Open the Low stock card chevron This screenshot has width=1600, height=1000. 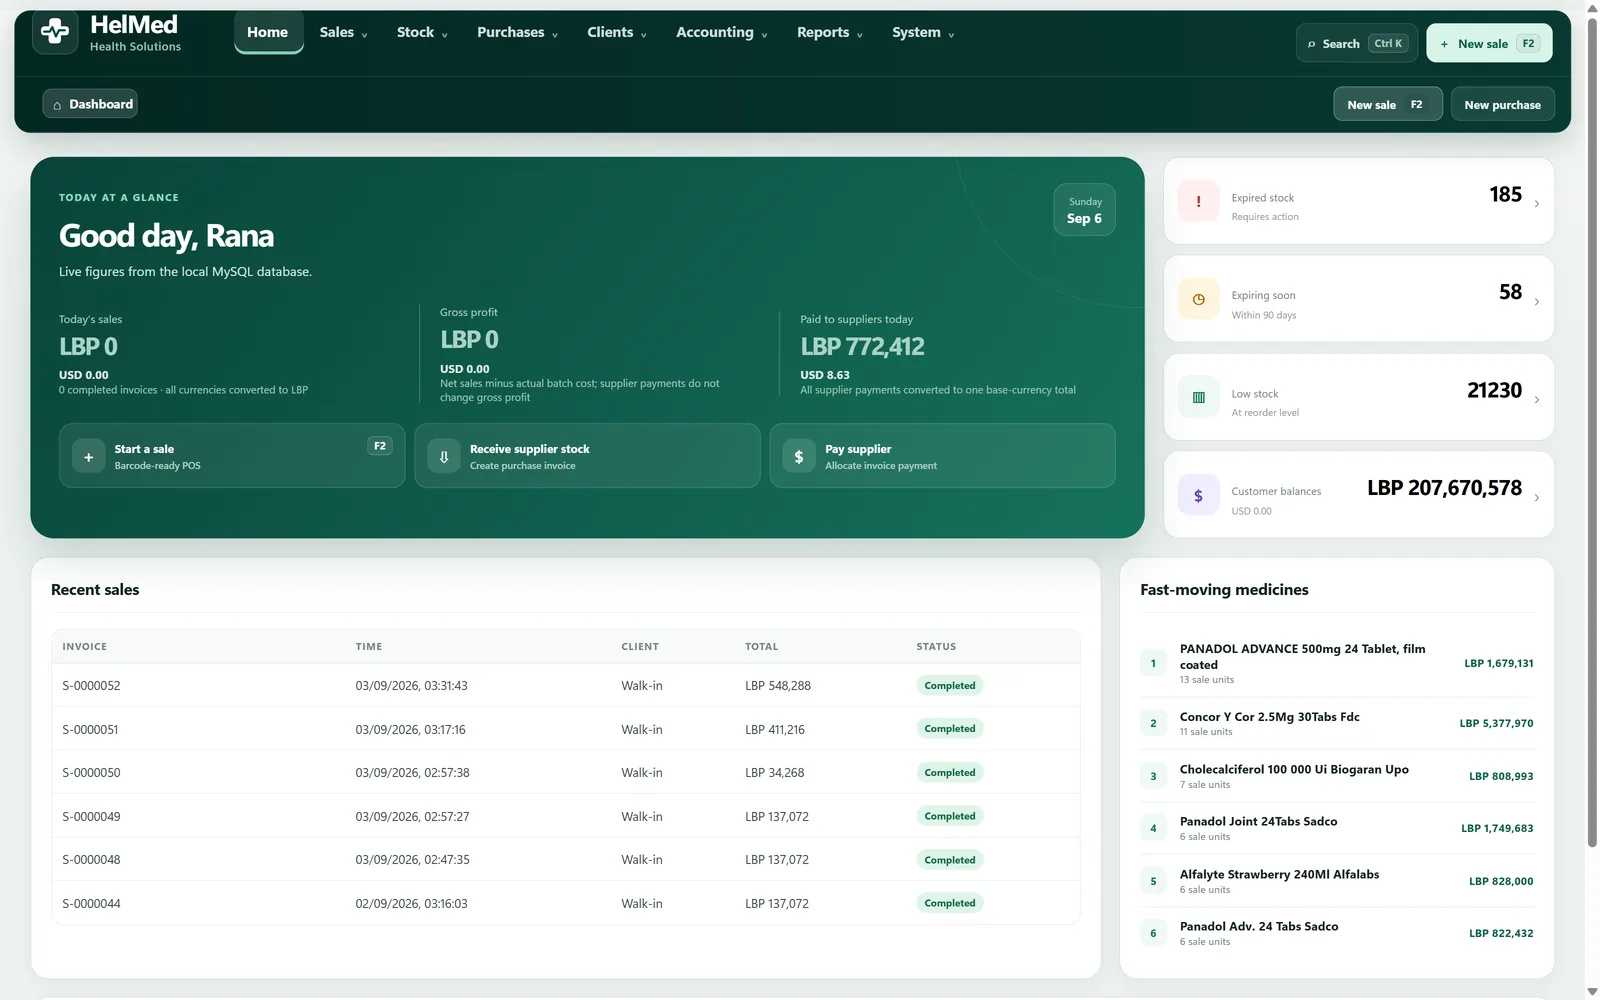1537,400
